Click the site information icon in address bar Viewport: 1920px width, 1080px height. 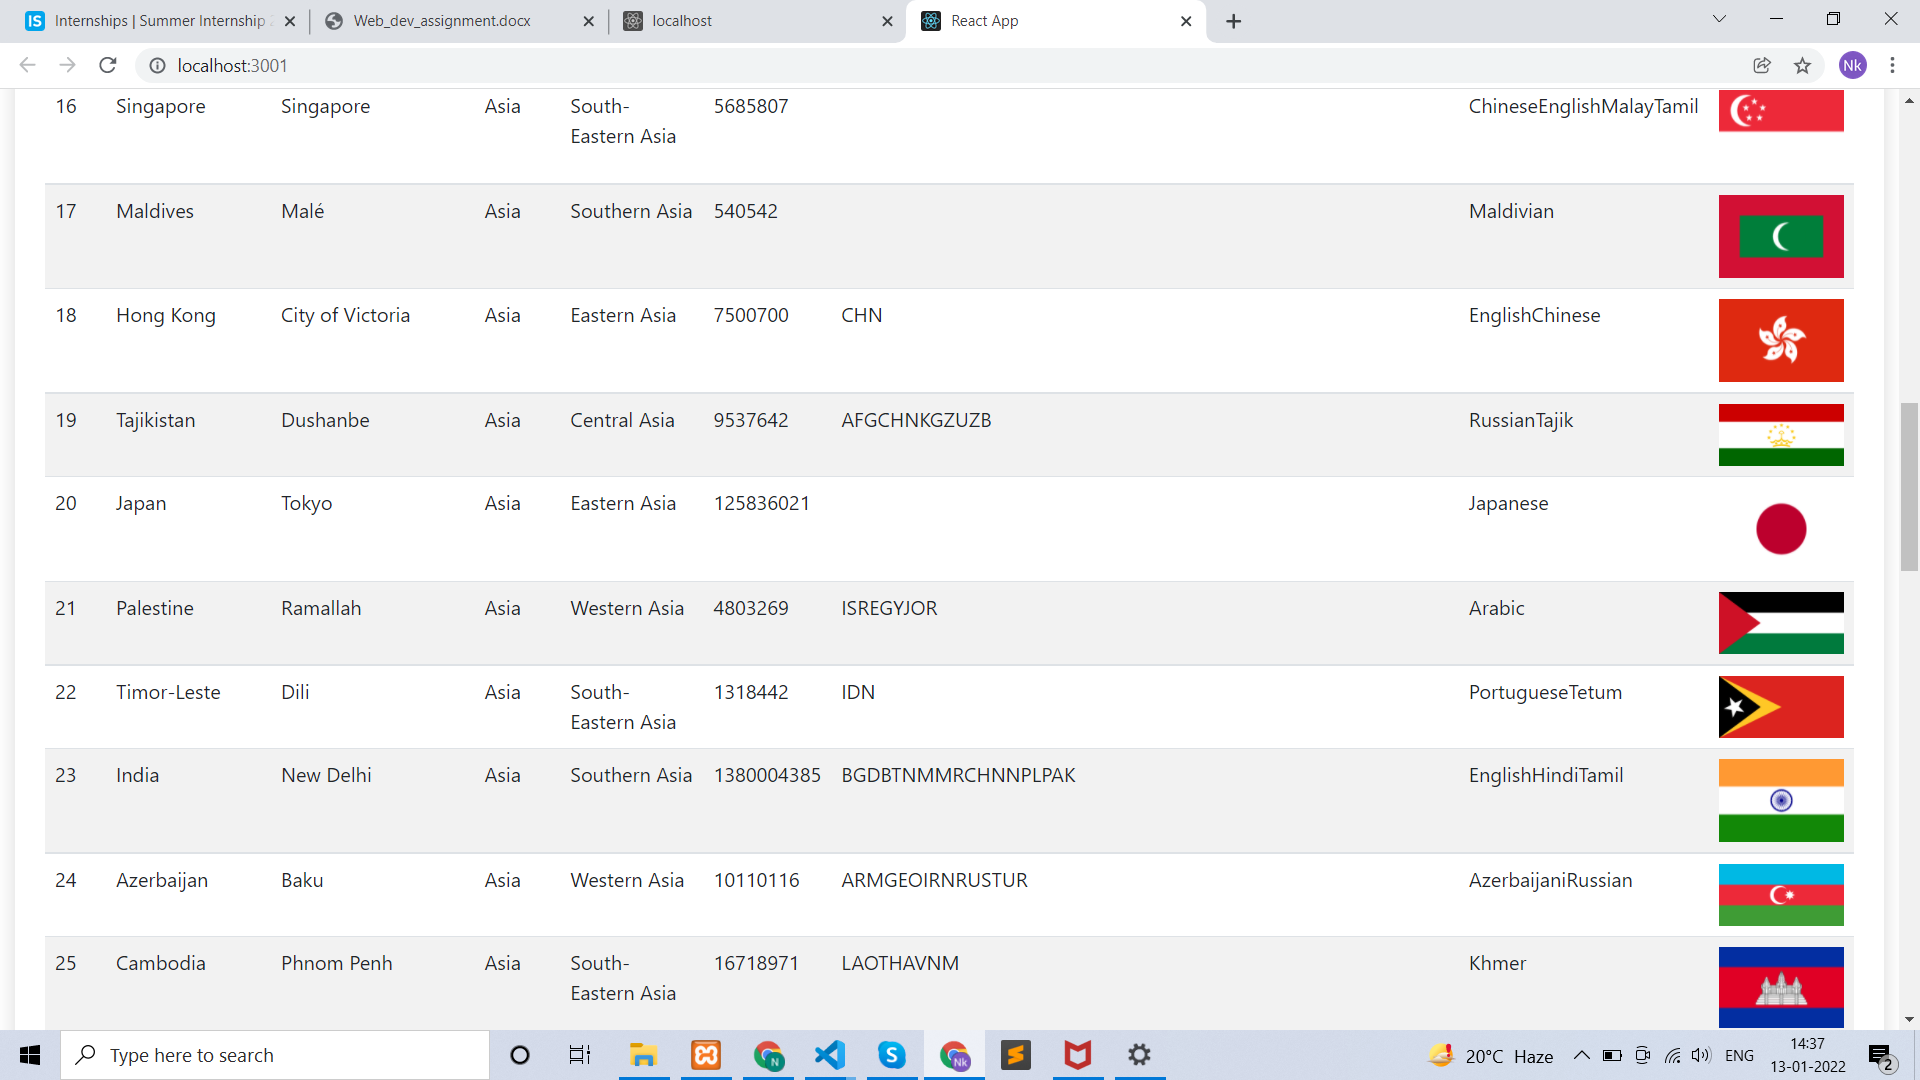(157, 65)
